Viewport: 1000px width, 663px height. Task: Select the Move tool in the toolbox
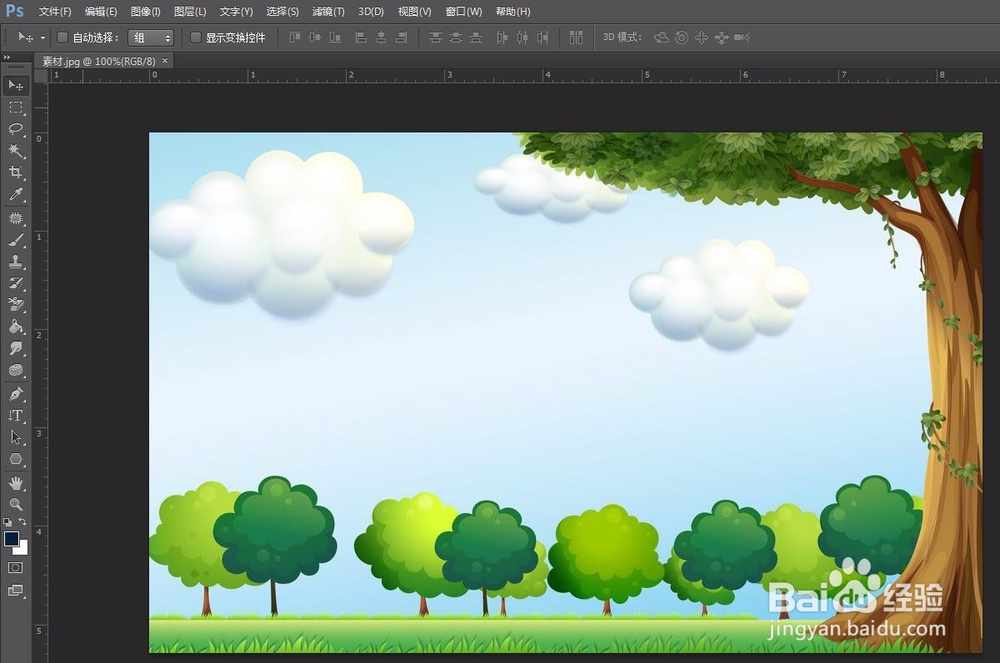tap(15, 85)
